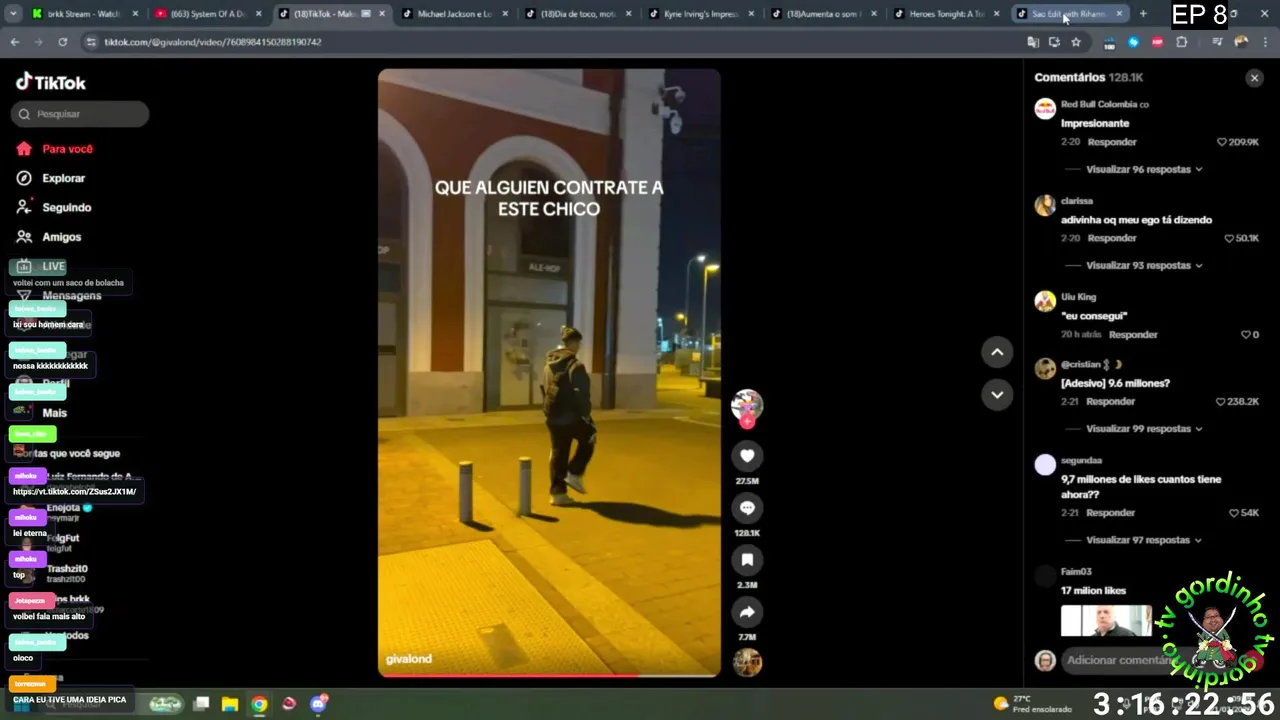Switch to Heroes Tonight tab
The height and width of the screenshot is (720, 1280).
tap(945, 13)
